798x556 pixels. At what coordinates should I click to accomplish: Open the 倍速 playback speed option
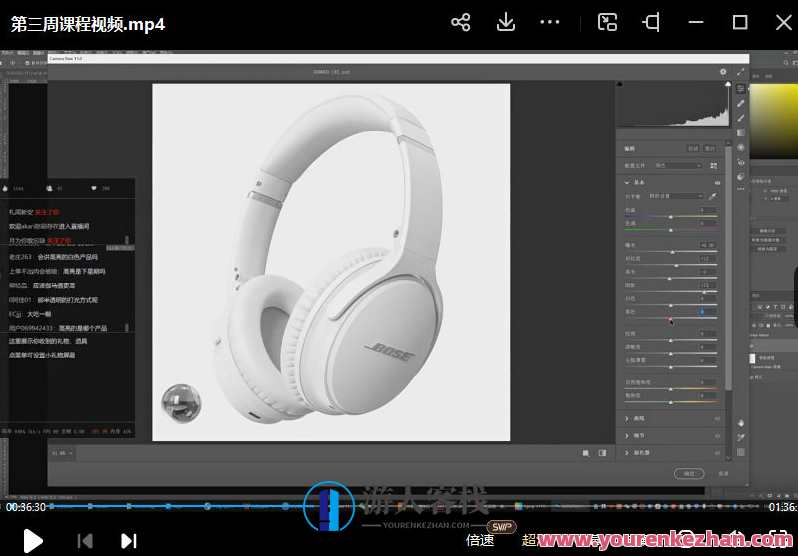480,540
